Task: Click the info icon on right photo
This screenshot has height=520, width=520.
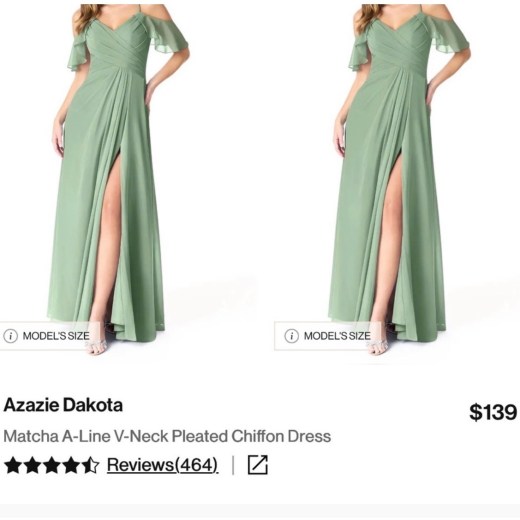Action: 291,336
